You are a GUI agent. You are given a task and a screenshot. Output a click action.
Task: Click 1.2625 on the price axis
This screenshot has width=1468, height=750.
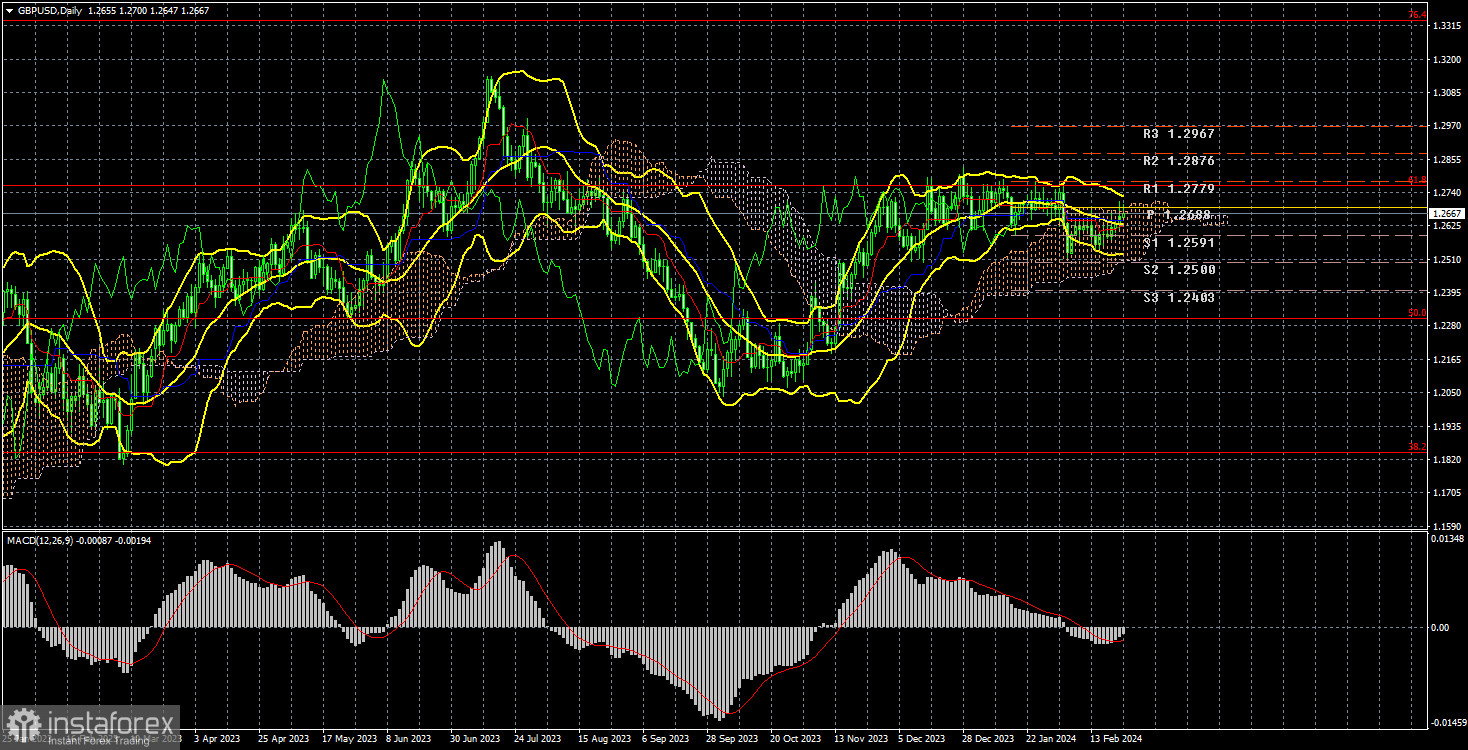point(1447,226)
